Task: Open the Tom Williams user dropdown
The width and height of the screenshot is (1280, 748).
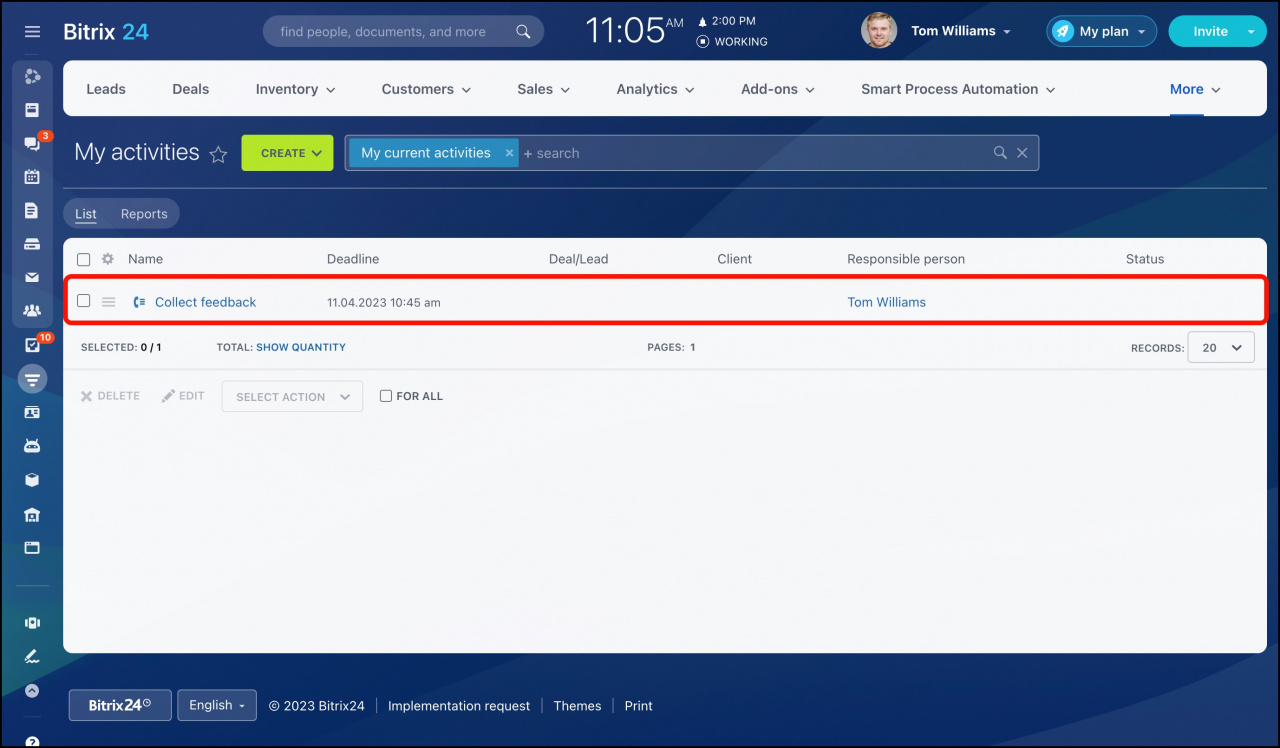Action: pos(961,31)
